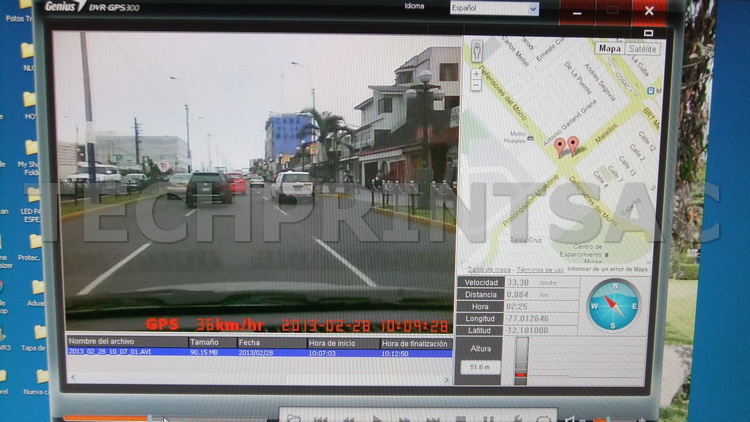Click the Altura height gauge

[521, 361]
